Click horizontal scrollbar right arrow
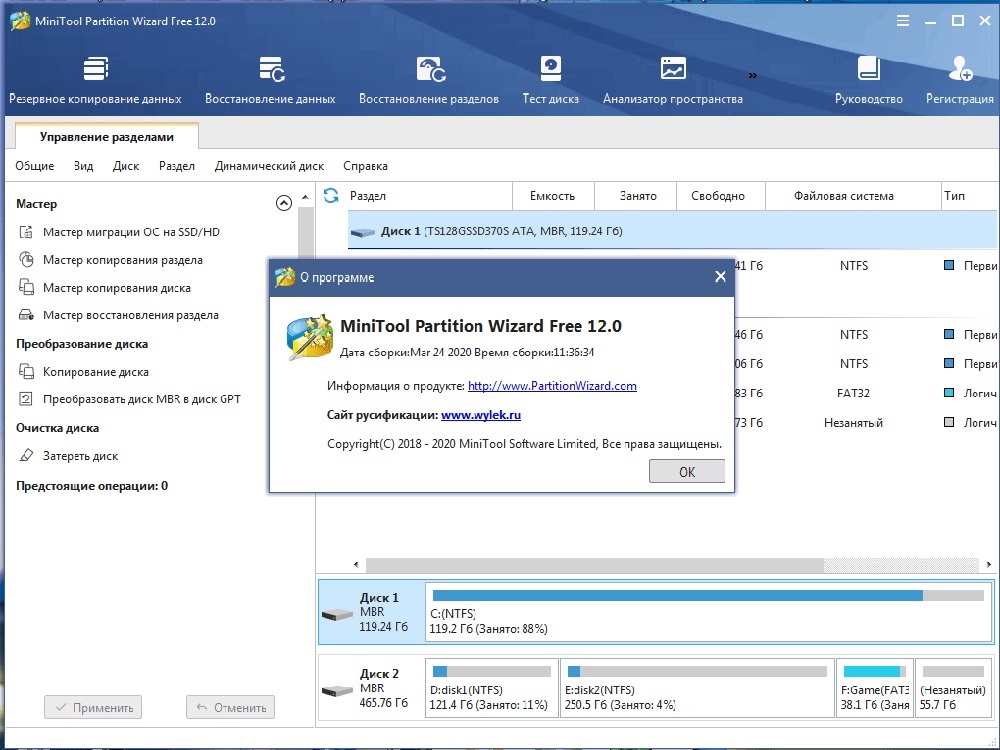The image size is (1000, 750). 989,565
